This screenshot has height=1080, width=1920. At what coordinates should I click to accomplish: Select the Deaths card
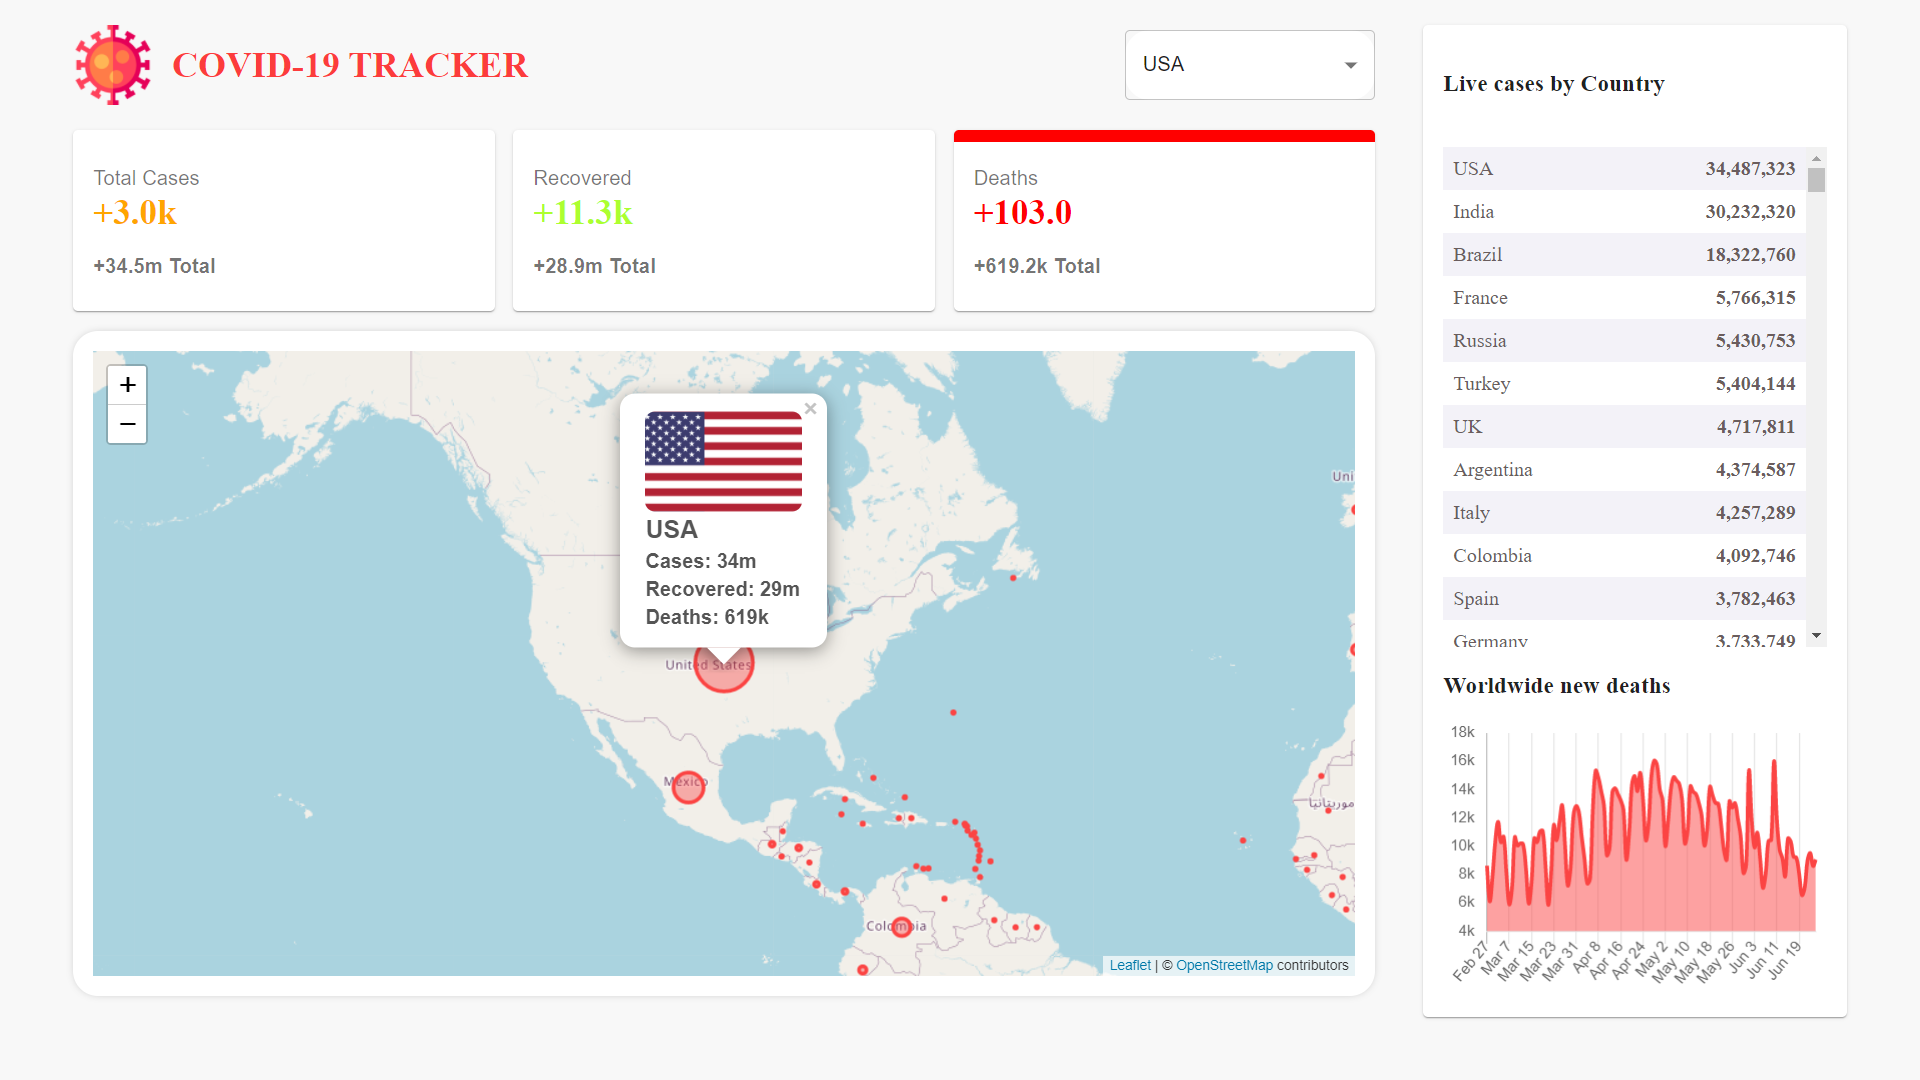coord(1164,221)
